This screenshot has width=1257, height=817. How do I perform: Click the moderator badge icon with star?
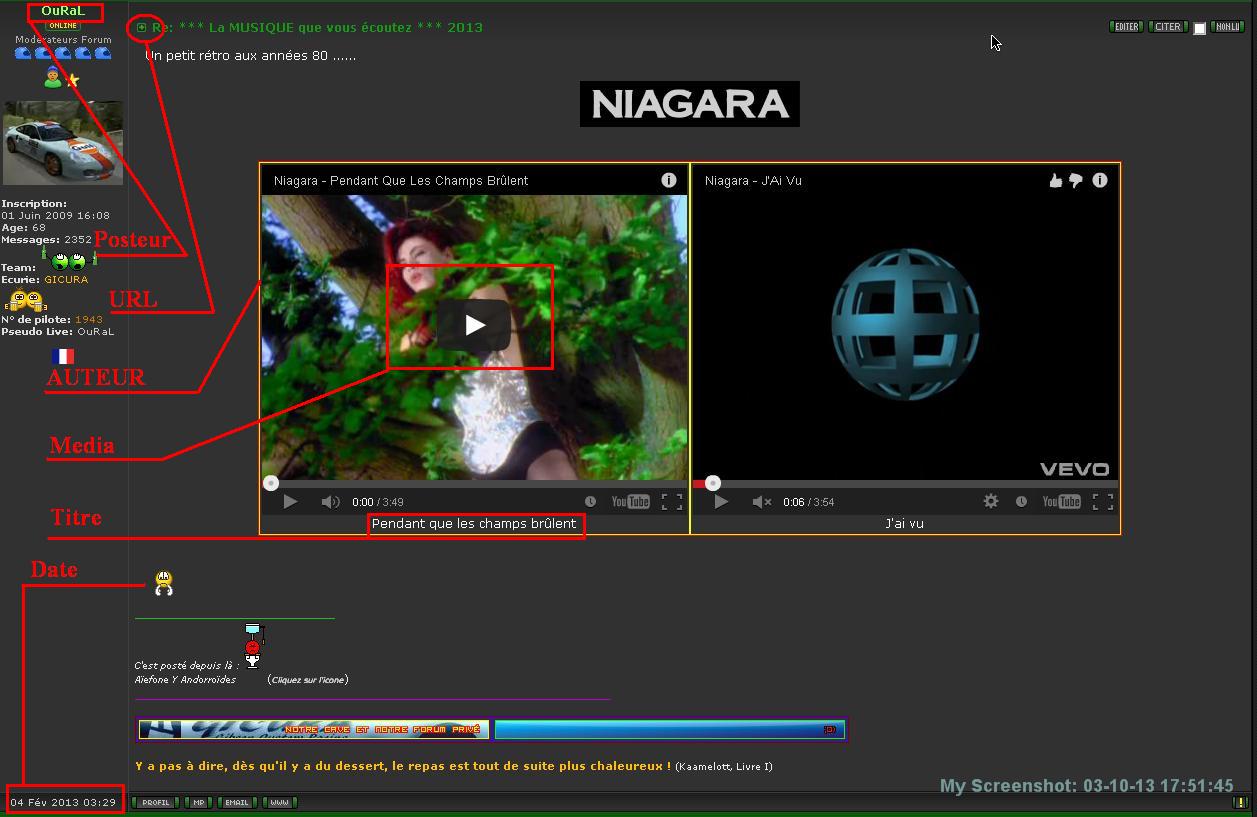point(62,77)
